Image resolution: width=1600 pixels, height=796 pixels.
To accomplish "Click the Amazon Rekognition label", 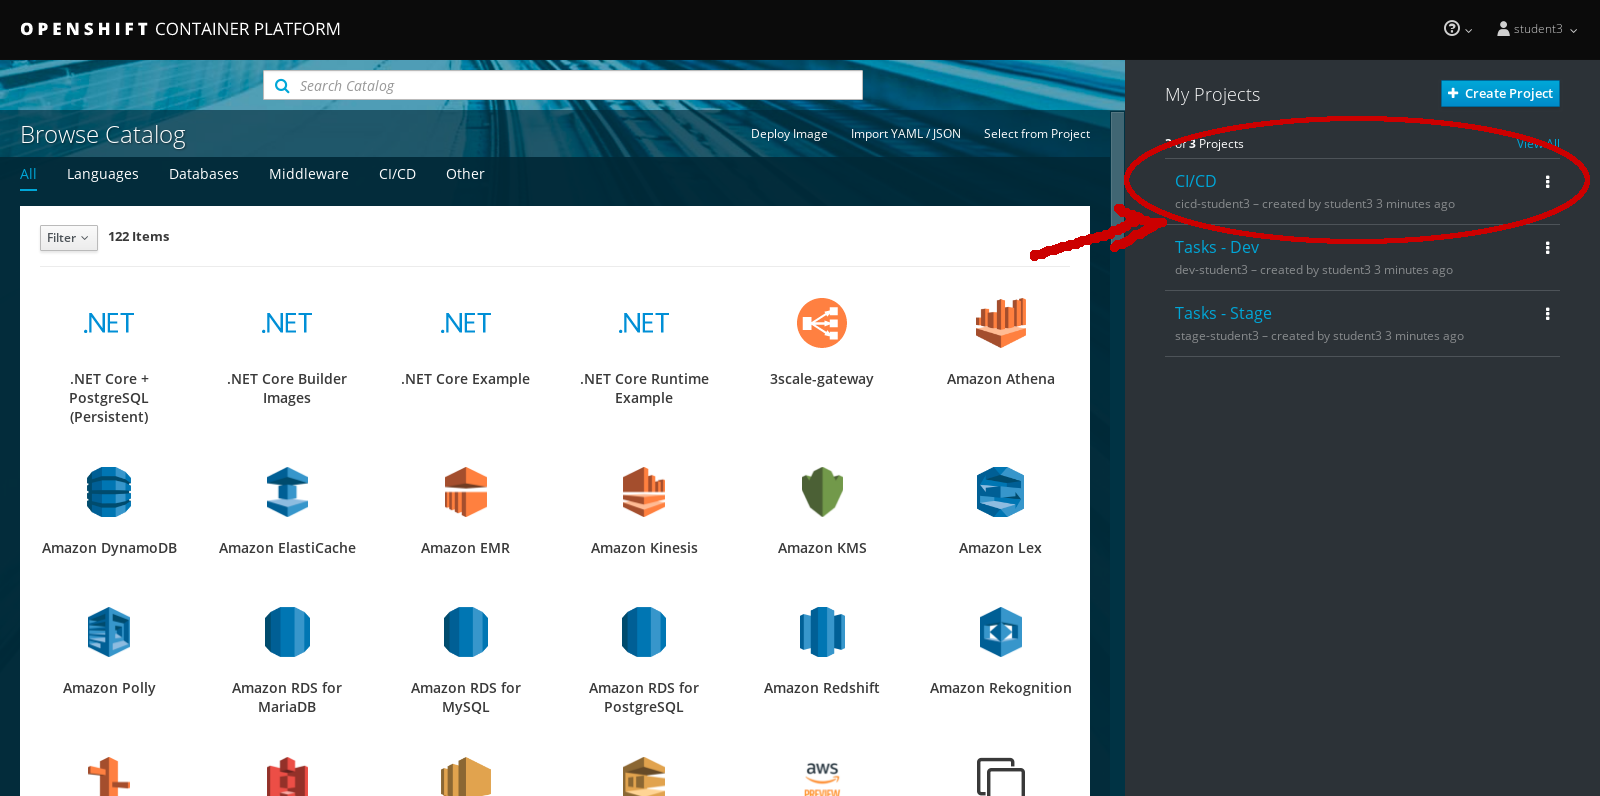I will coord(1001,688).
